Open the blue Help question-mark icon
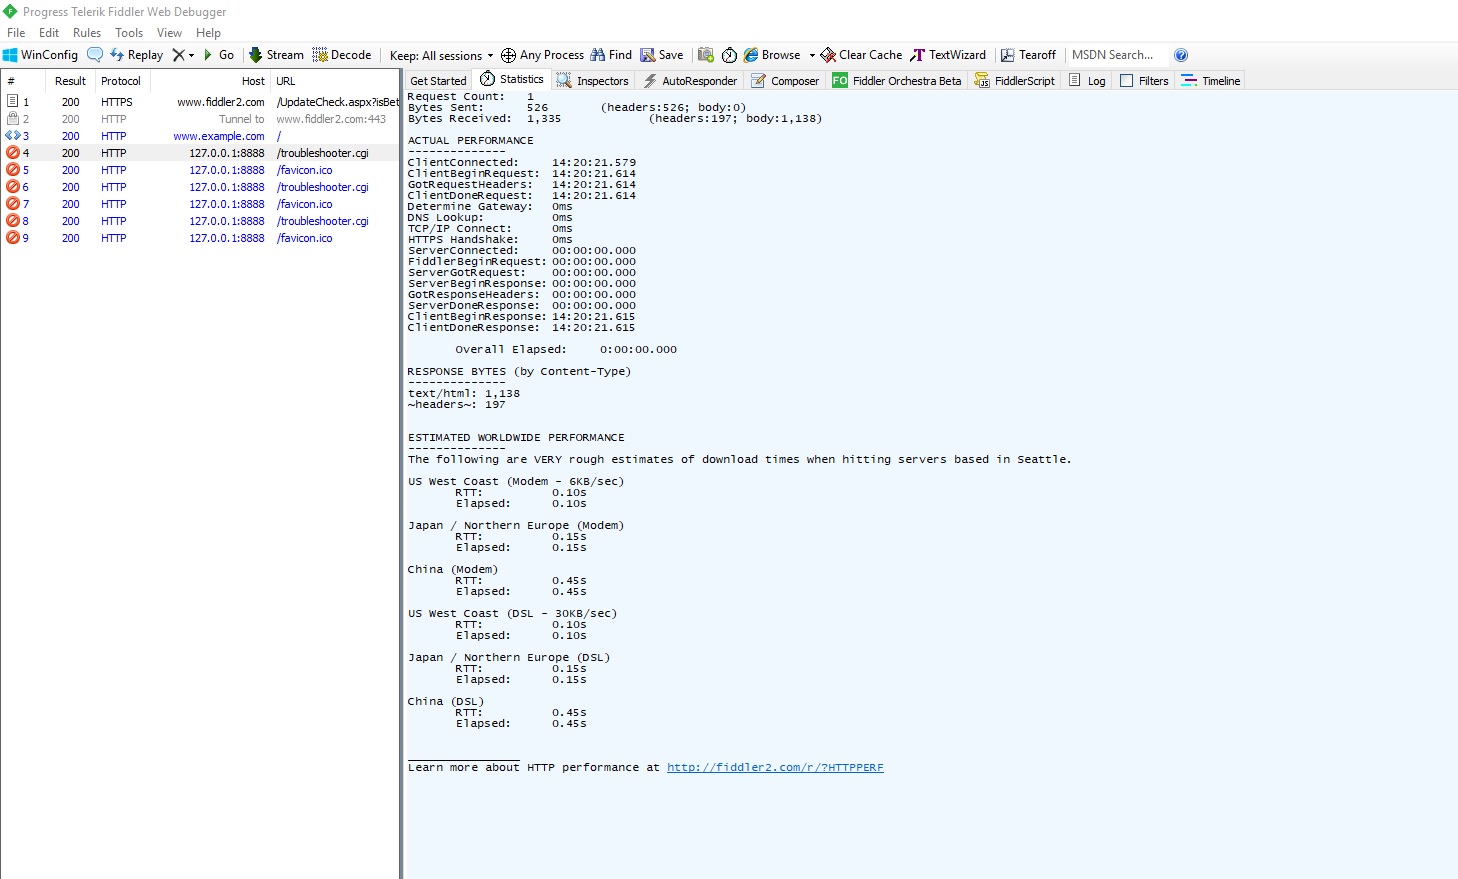Screen dimensions: 1458x879 pos(1181,55)
